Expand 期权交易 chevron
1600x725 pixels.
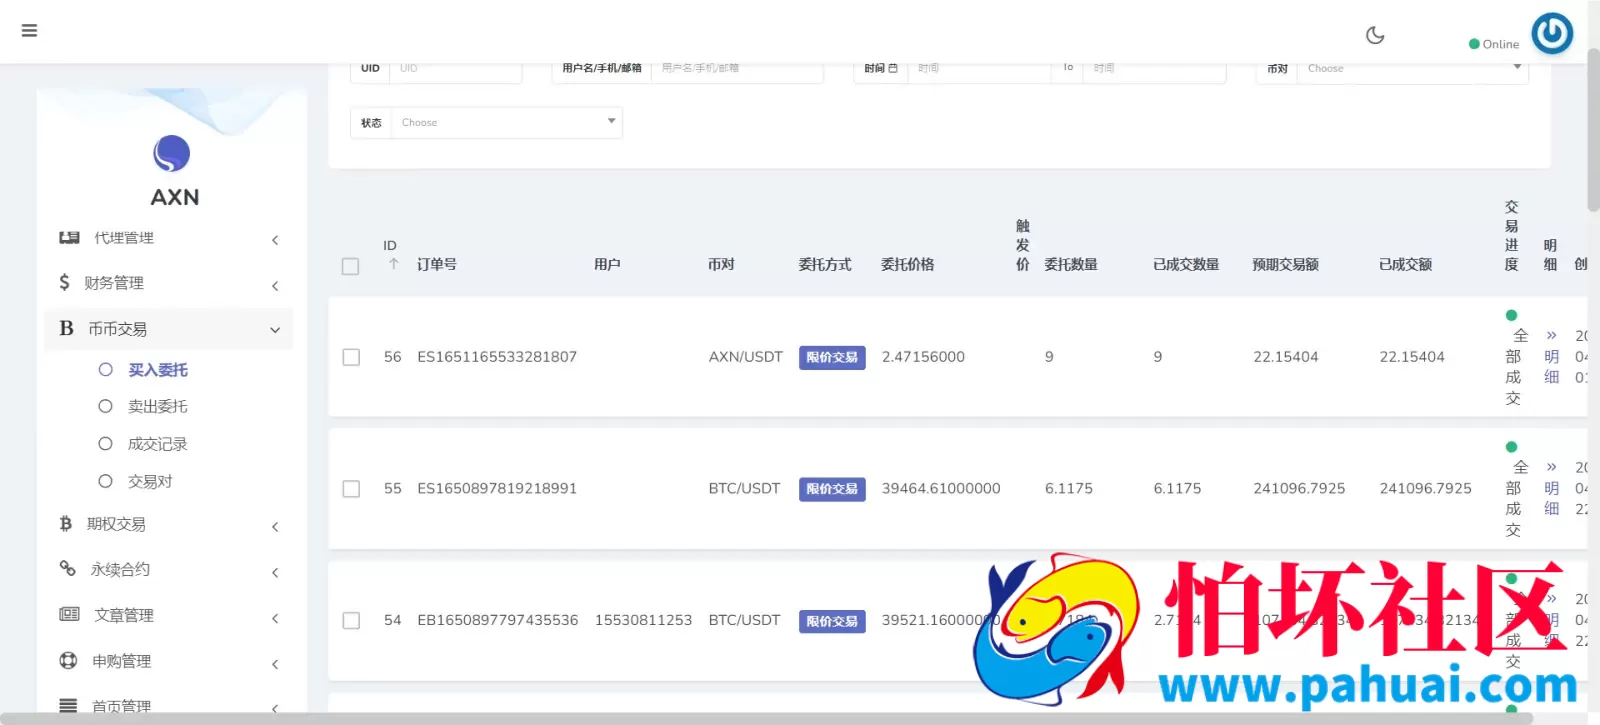point(275,526)
